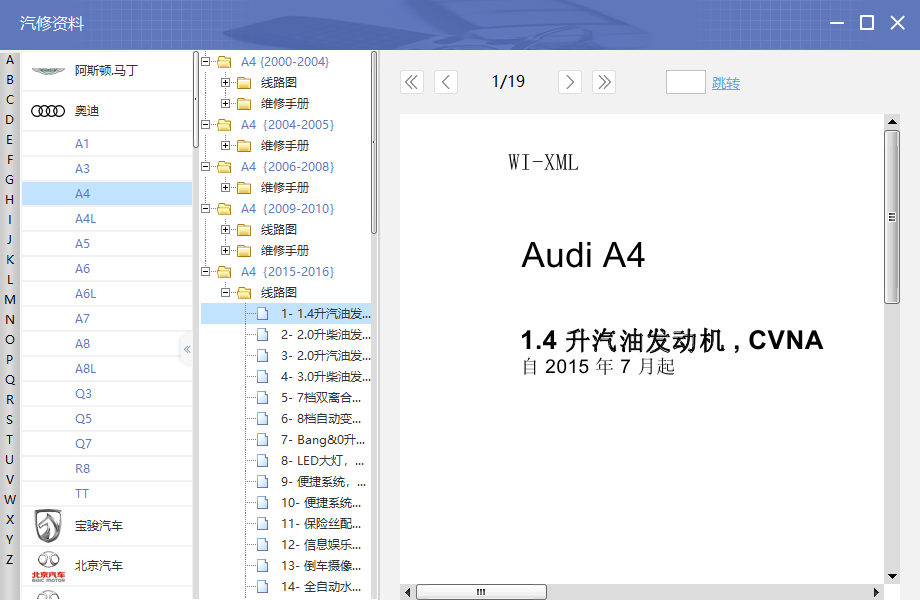920x600 pixels.
Task: Expand 维修手册 under A4 {2000-2004}
Action: [x=225, y=103]
